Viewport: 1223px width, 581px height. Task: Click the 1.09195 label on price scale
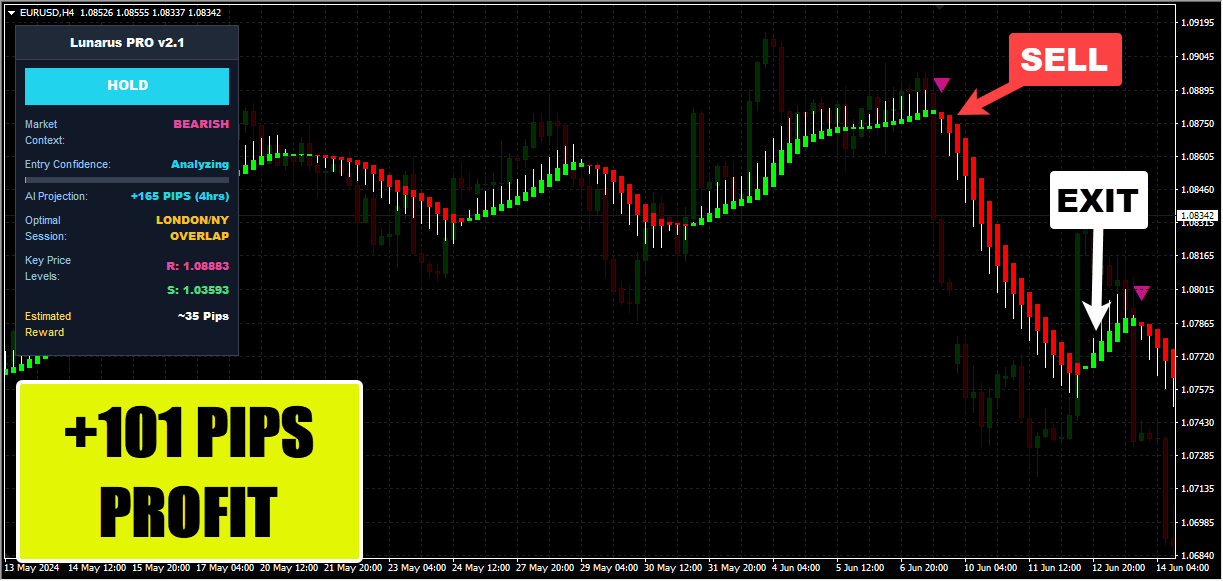(1196, 23)
